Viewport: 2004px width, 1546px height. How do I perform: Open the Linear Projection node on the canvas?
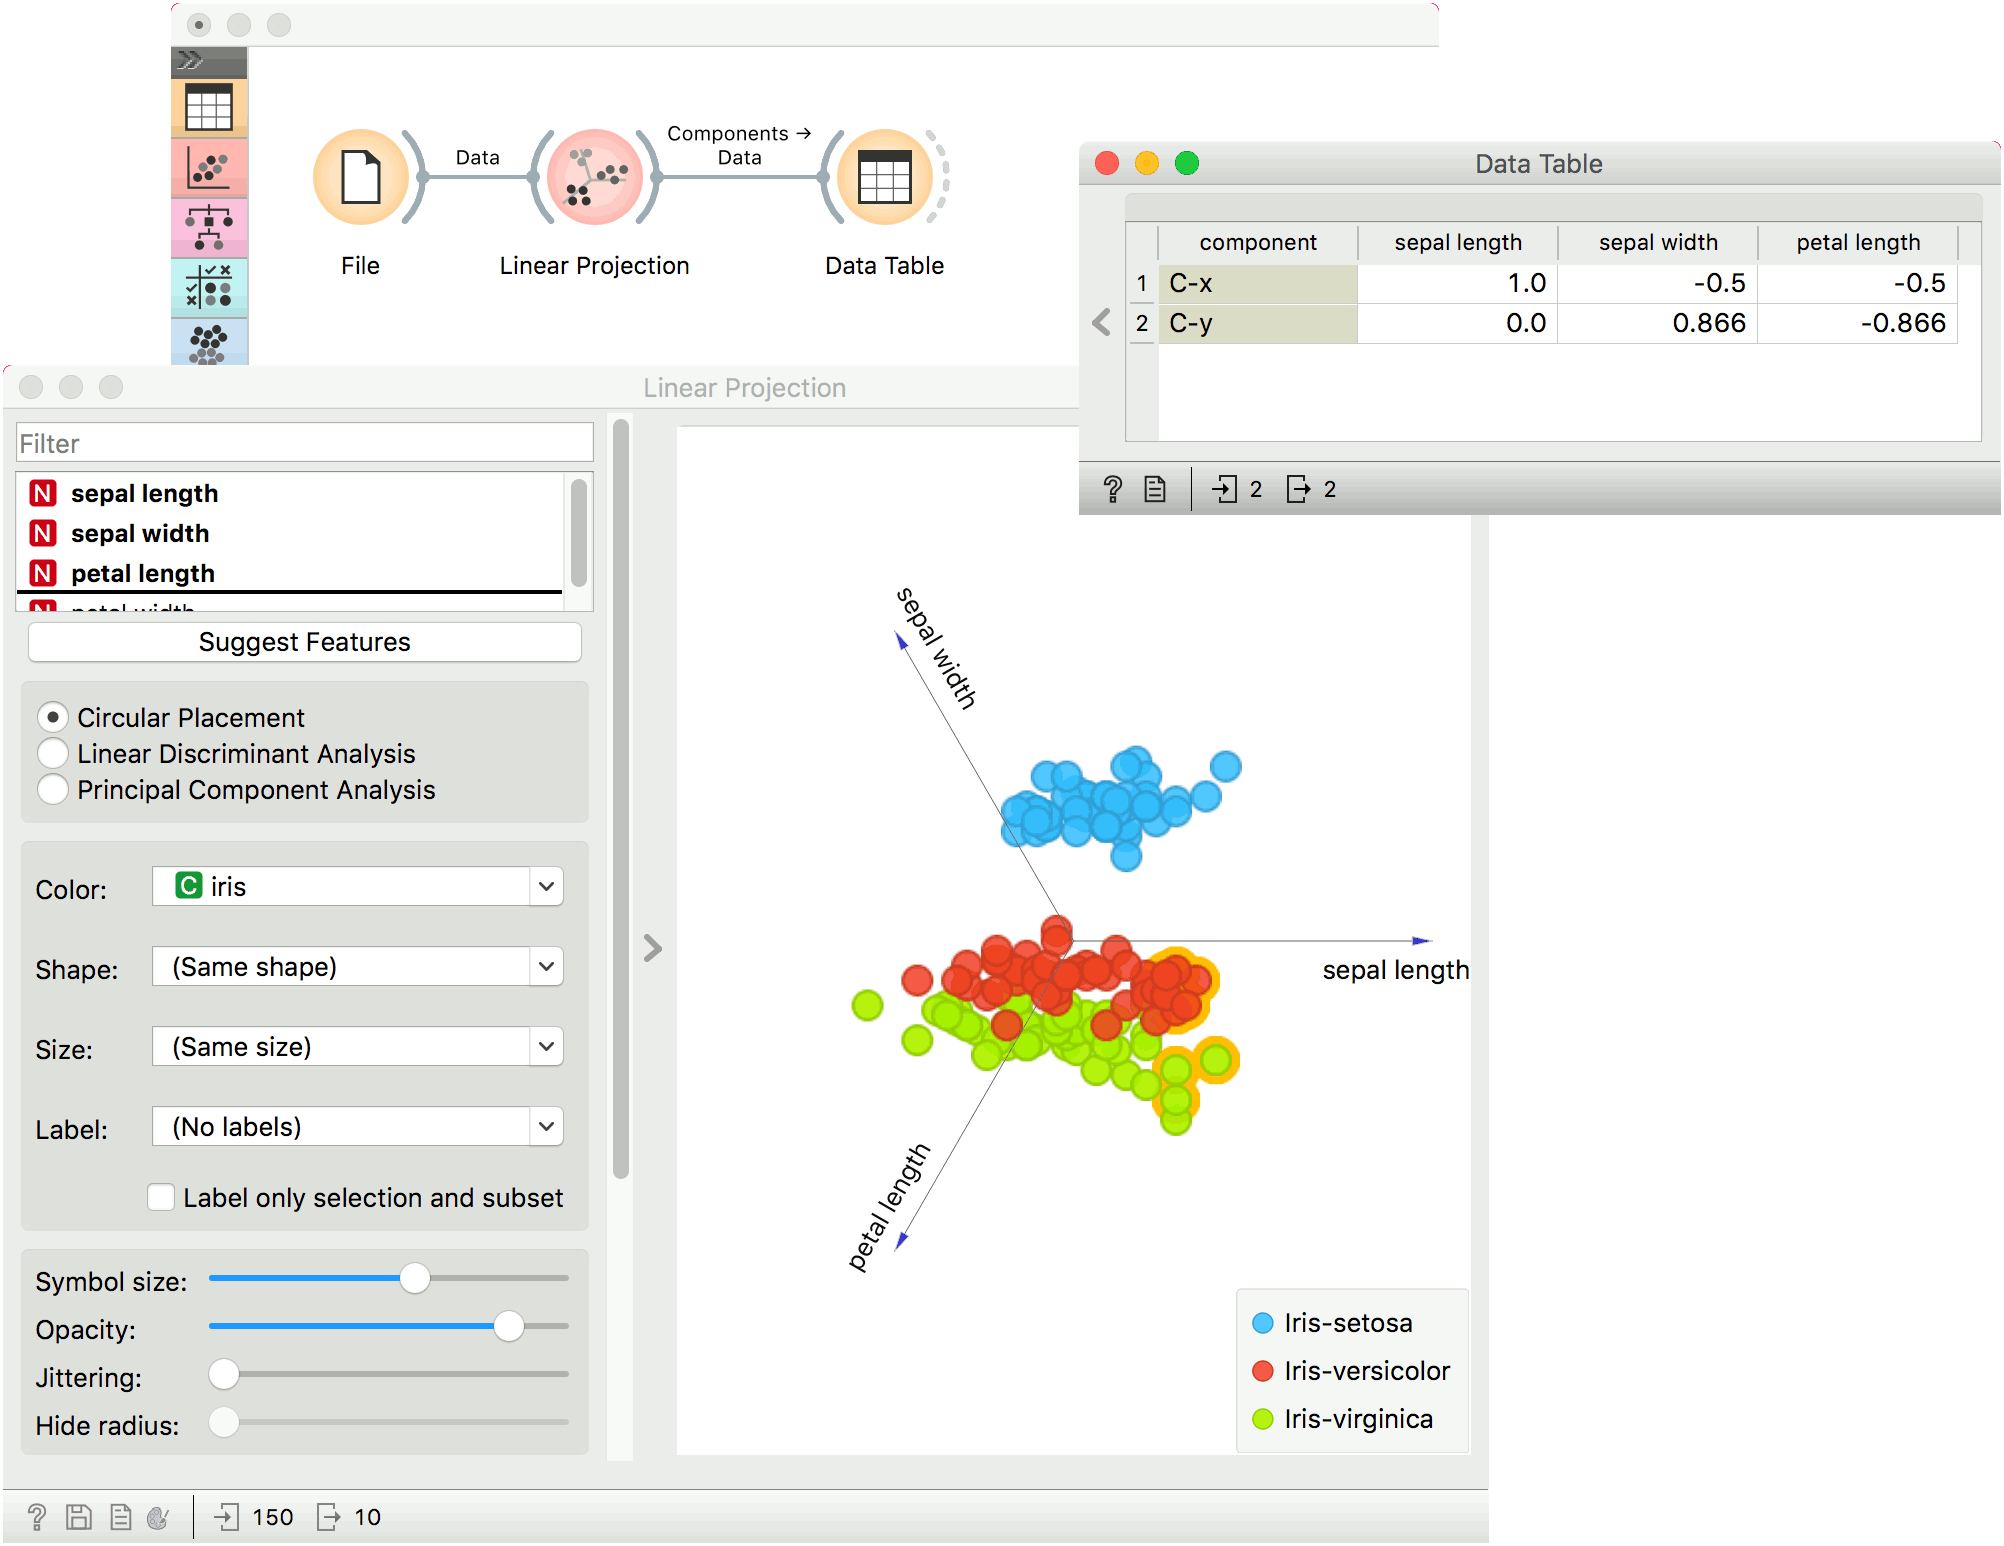point(593,177)
